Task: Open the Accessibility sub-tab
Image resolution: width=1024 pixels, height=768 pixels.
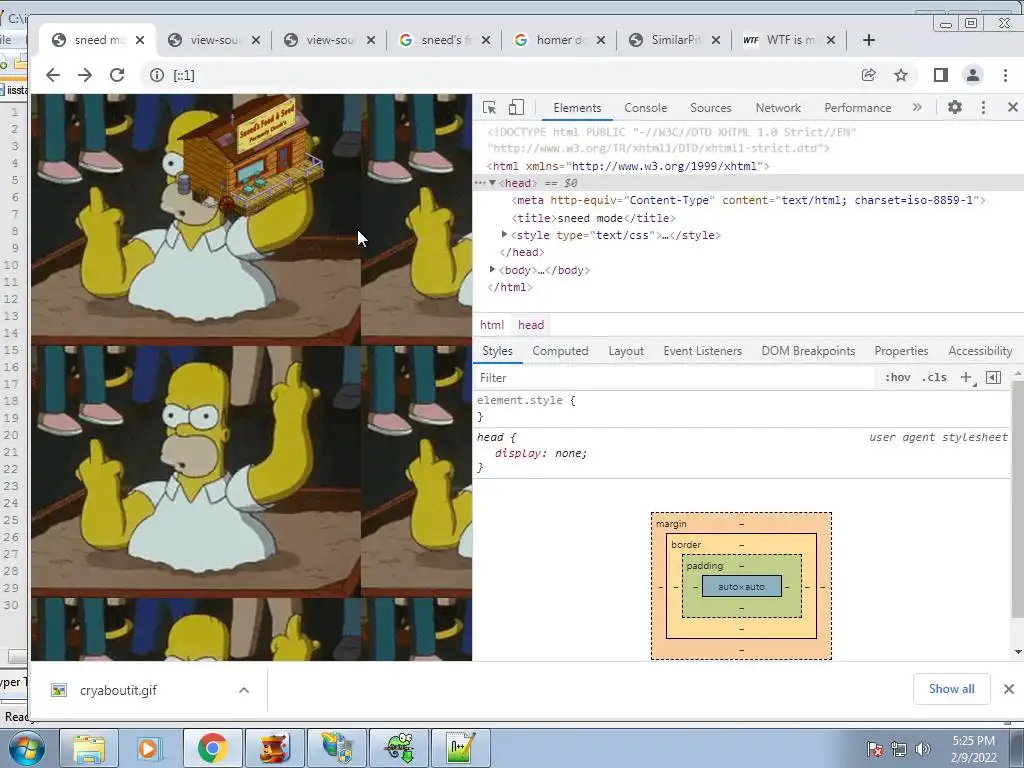Action: pos(980,351)
